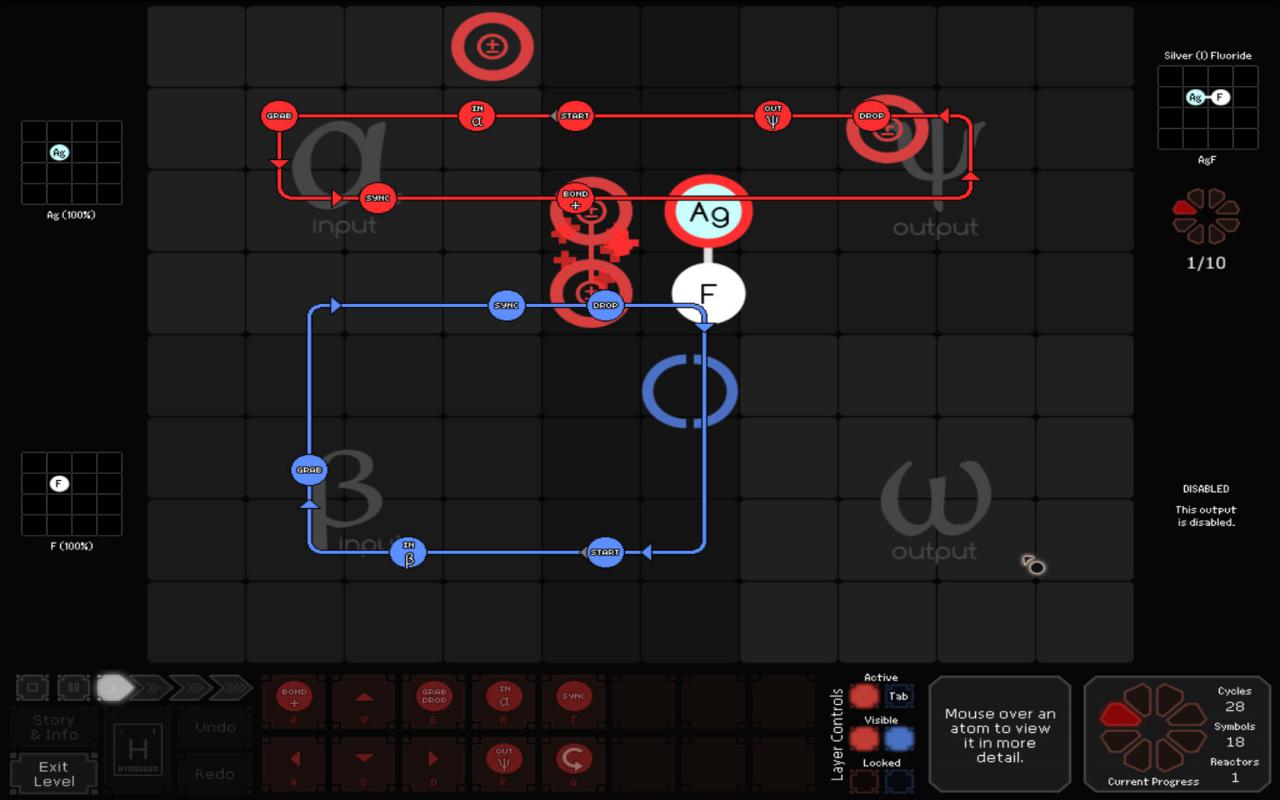The height and width of the screenshot is (800, 1280).
Task: Toggle blue layer visibility
Action: pyautogui.click(x=899, y=739)
